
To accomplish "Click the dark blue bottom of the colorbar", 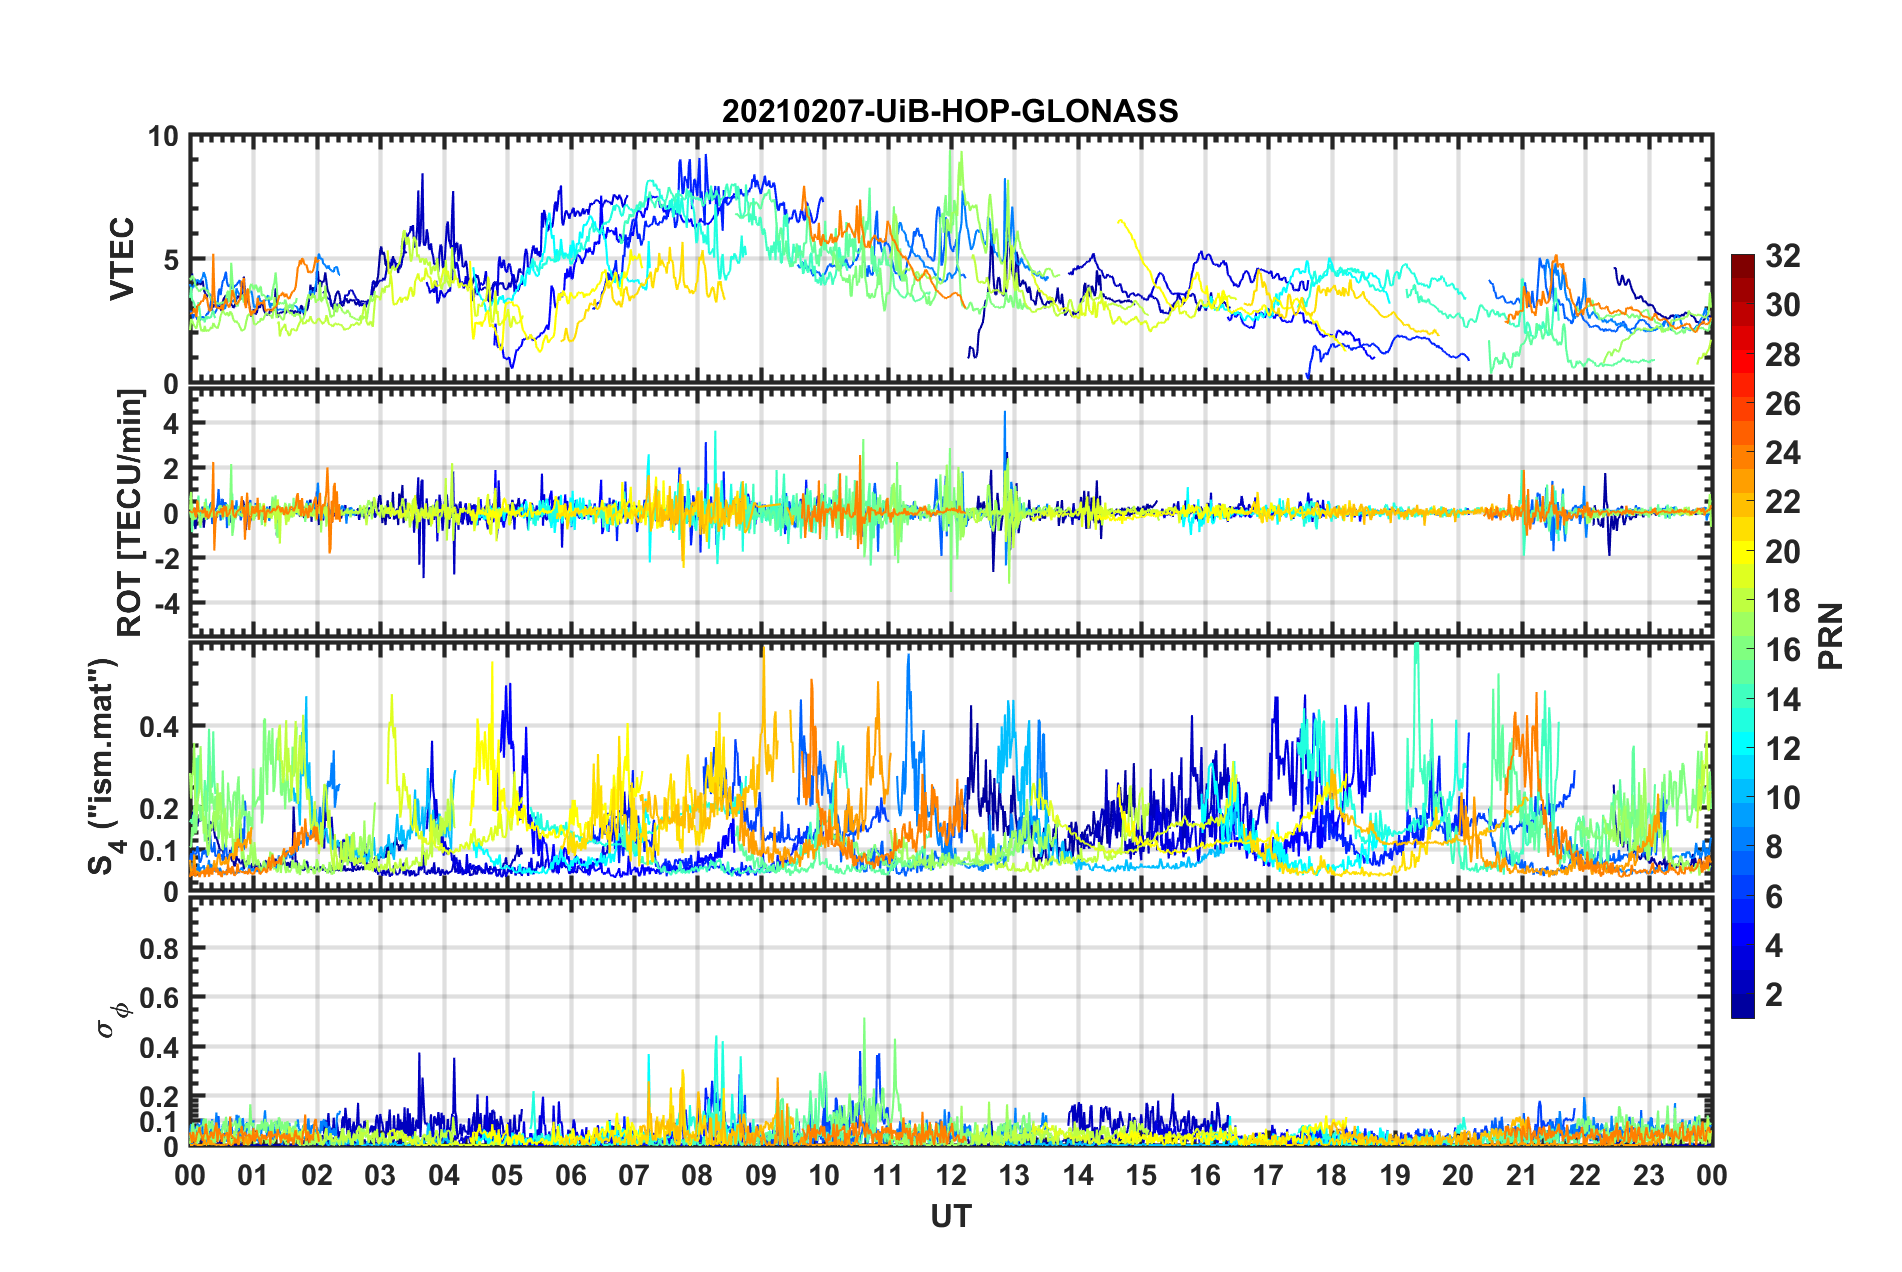I will tap(1742, 1010).
